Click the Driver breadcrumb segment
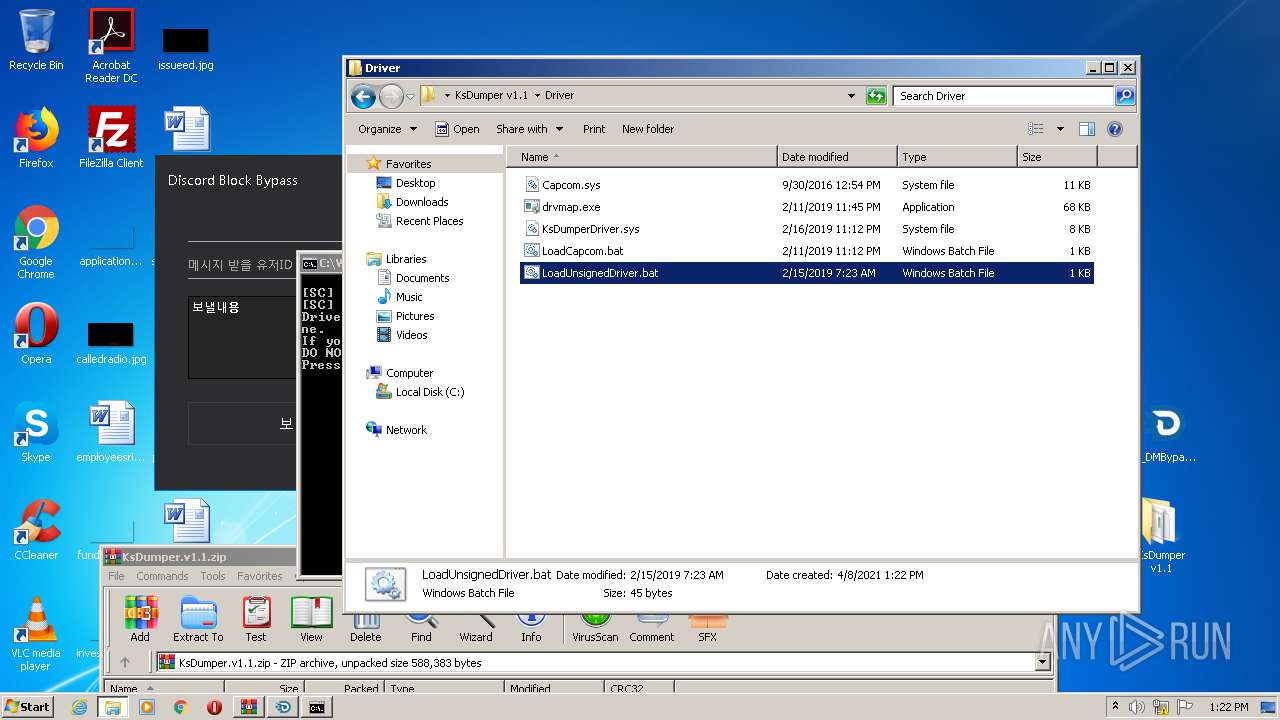 pyautogui.click(x=559, y=96)
